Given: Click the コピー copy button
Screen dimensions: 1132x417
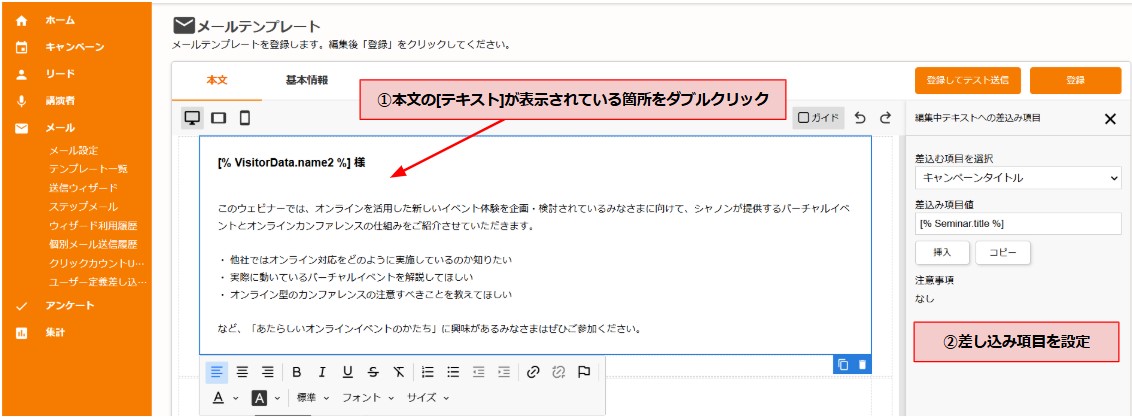Looking at the screenshot, I should [x=1003, y=253].
